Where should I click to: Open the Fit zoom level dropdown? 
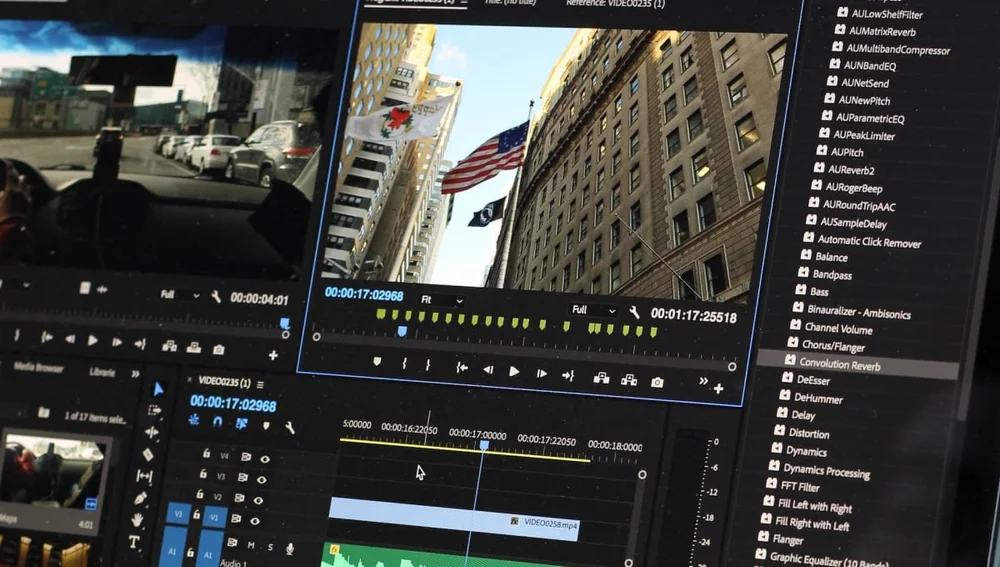pos(442,300)
